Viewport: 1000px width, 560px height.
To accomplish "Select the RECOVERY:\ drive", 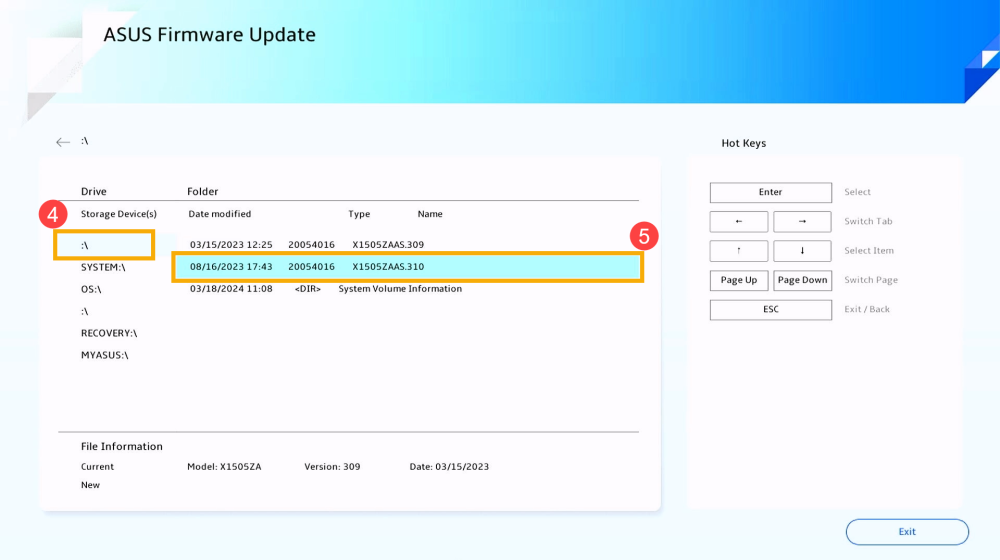I will pos(109,333).
